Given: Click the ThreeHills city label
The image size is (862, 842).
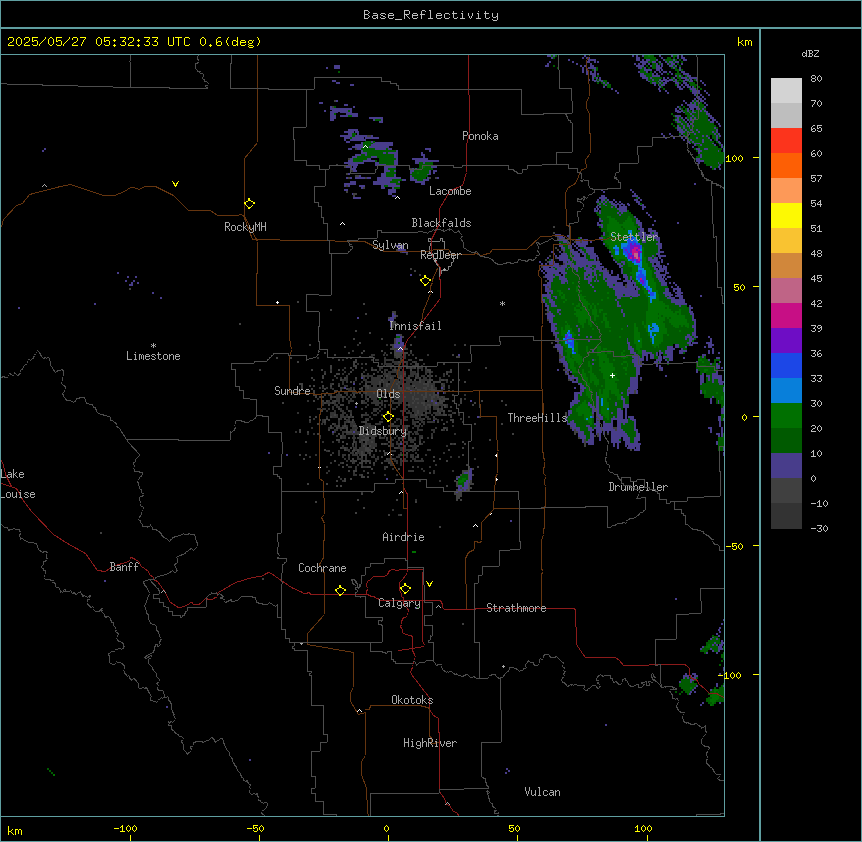Looking at the screenshot, I should [x=537, y=418].
